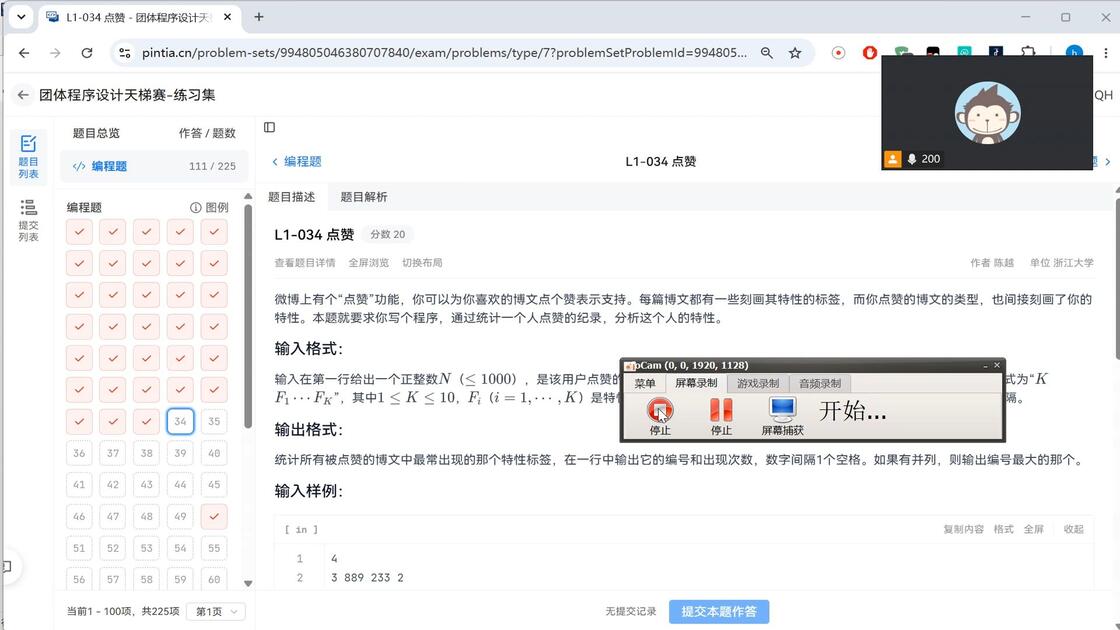Close the oCam window
Viewport: 1120px width, 630px height.
(x=997, y=365)
